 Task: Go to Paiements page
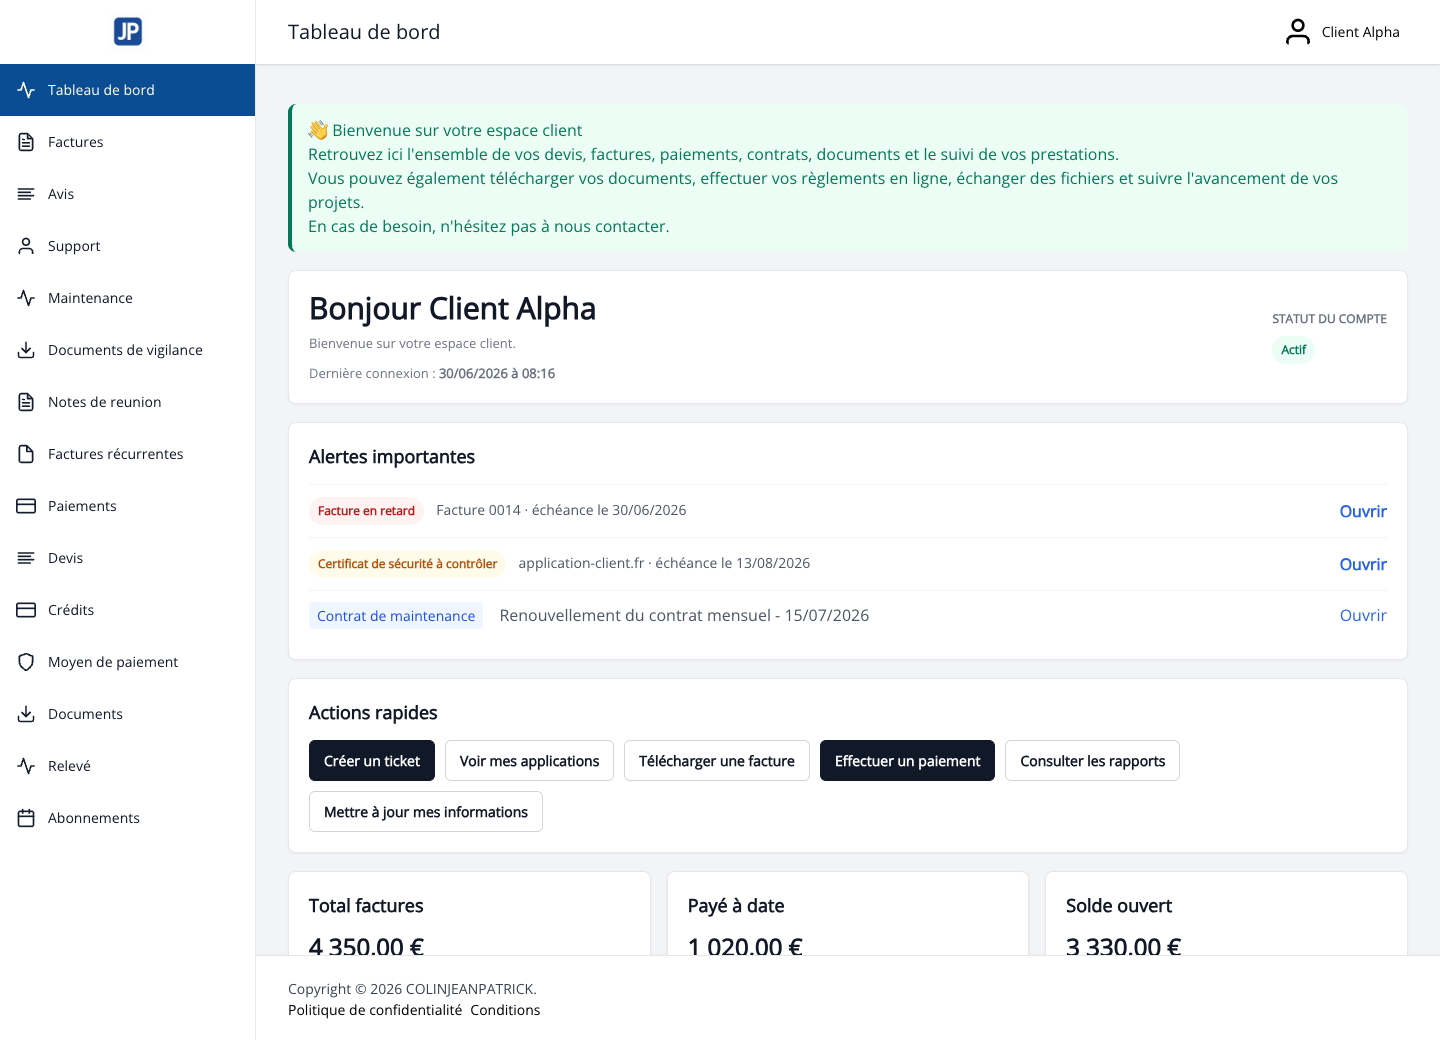(x=127, y=506)
